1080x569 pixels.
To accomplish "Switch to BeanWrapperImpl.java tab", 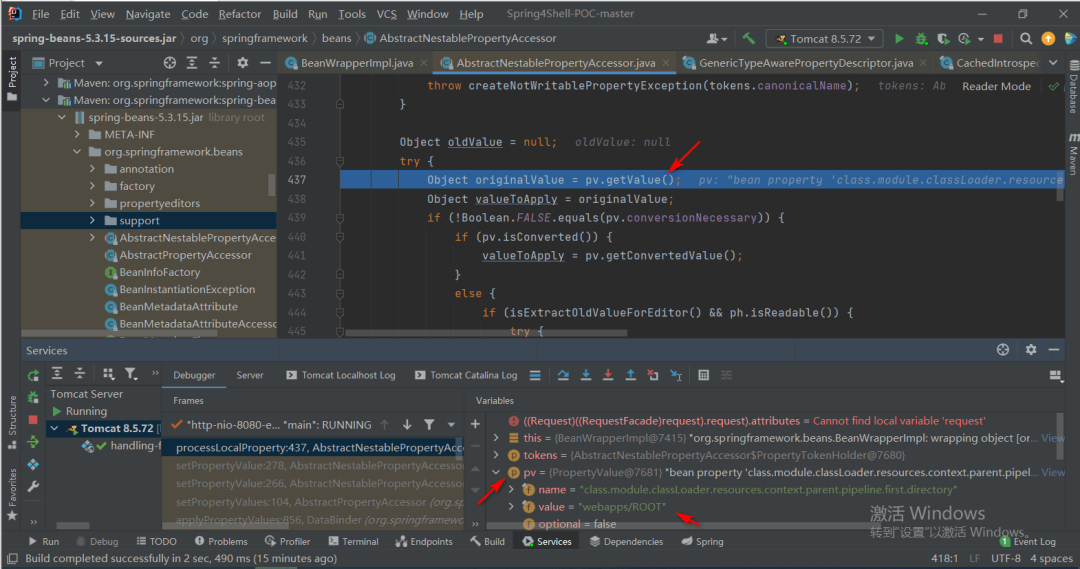I will coord(357,63).
